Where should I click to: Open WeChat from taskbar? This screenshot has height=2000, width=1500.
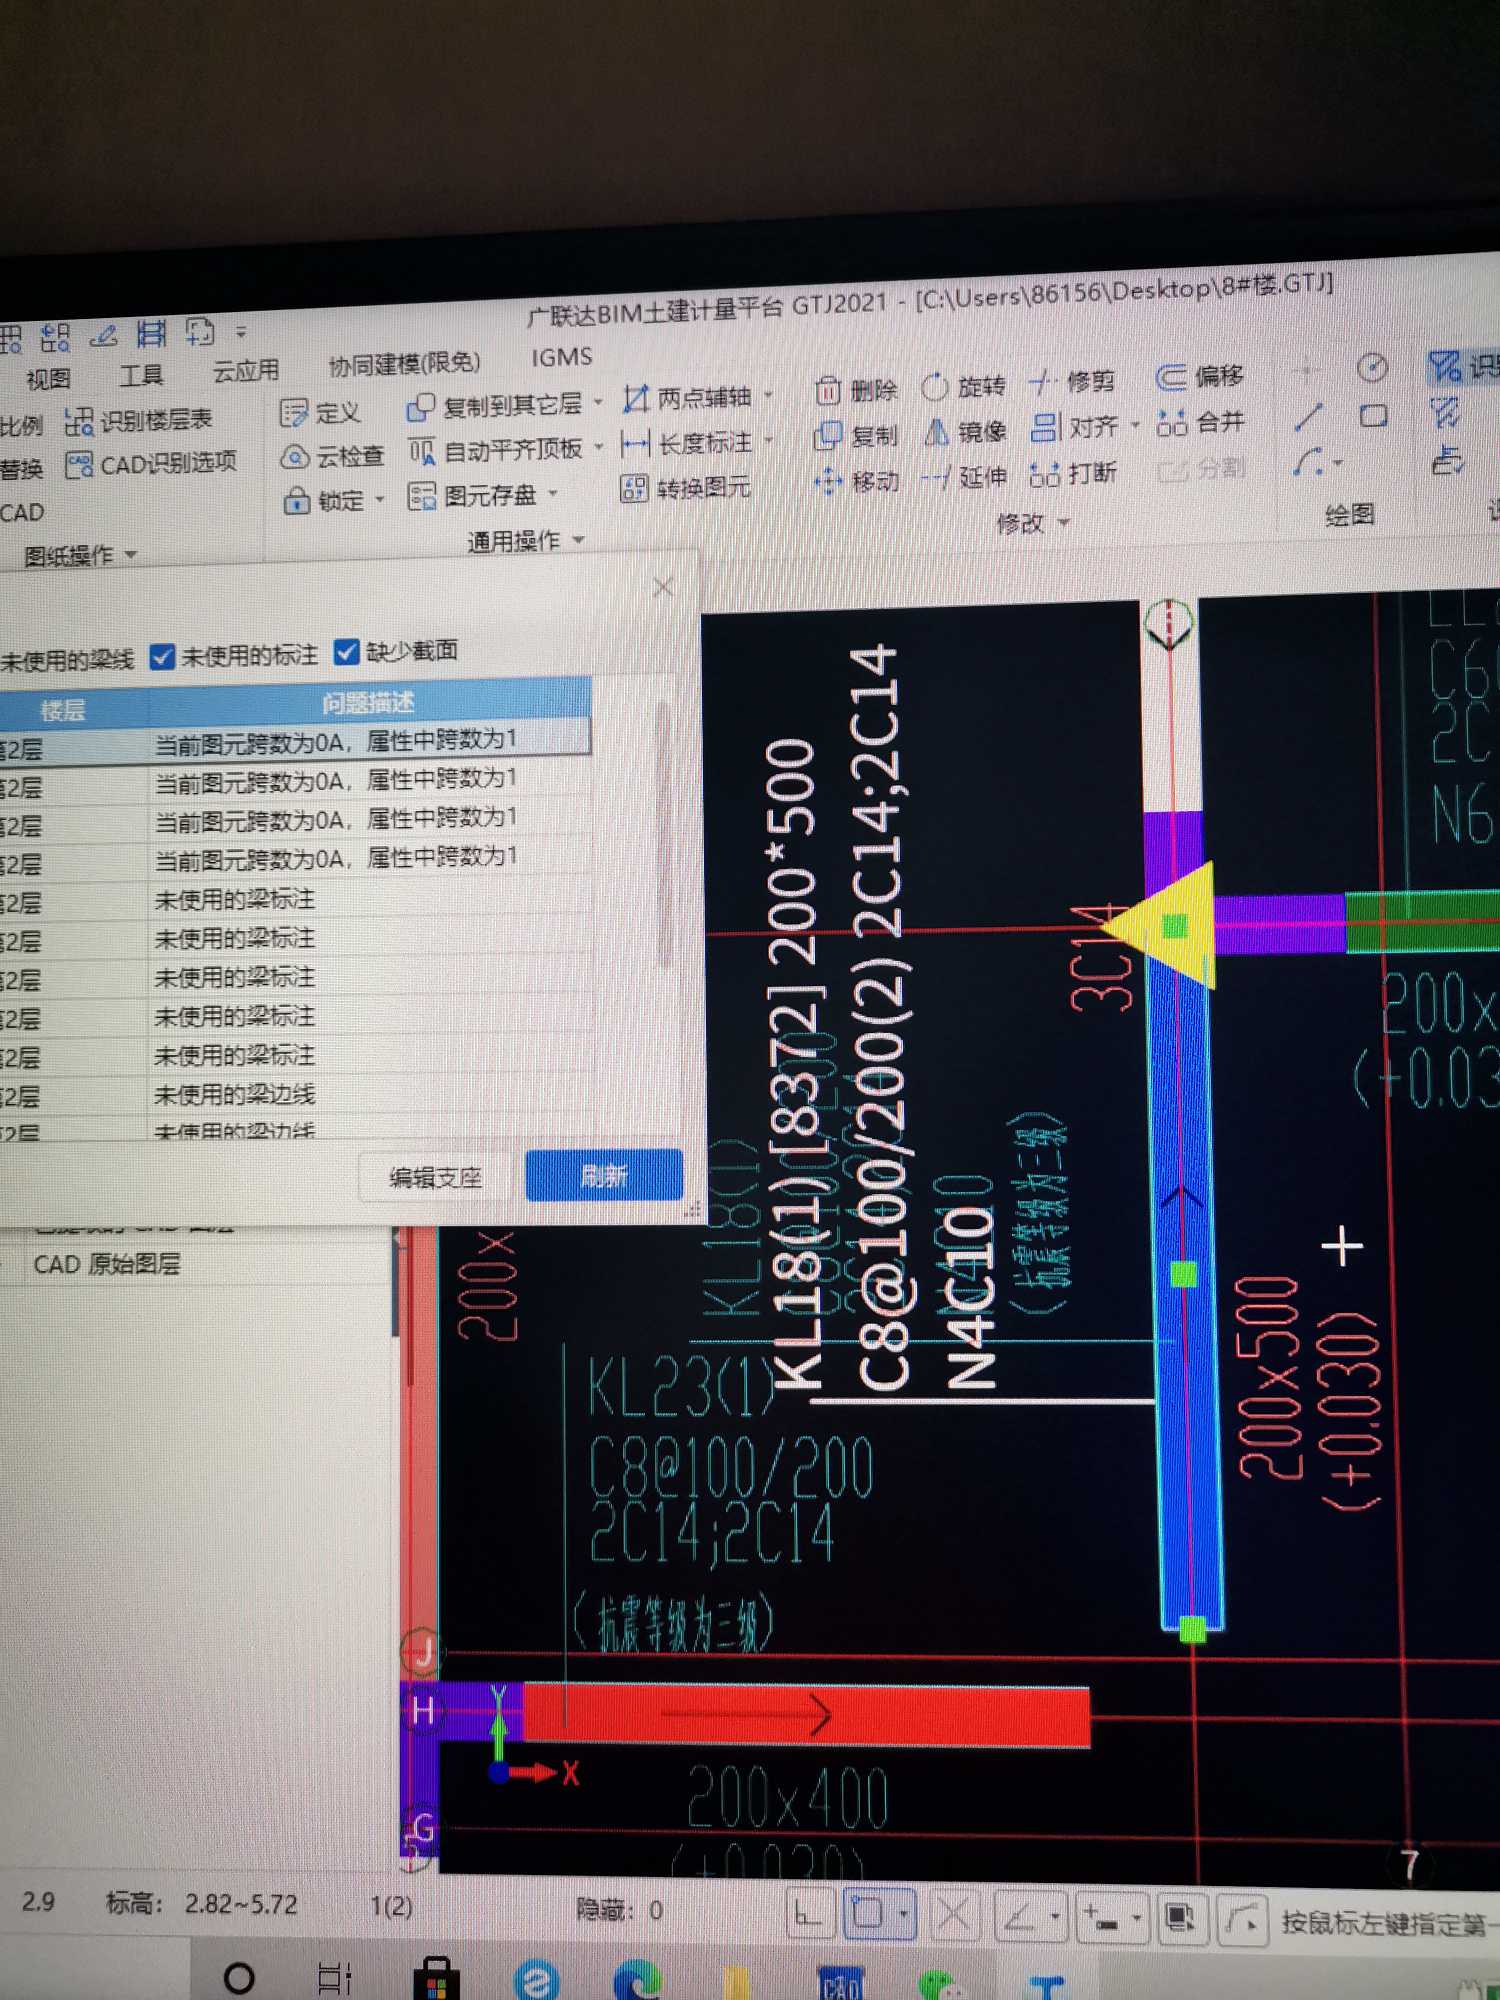[939, 1985]
